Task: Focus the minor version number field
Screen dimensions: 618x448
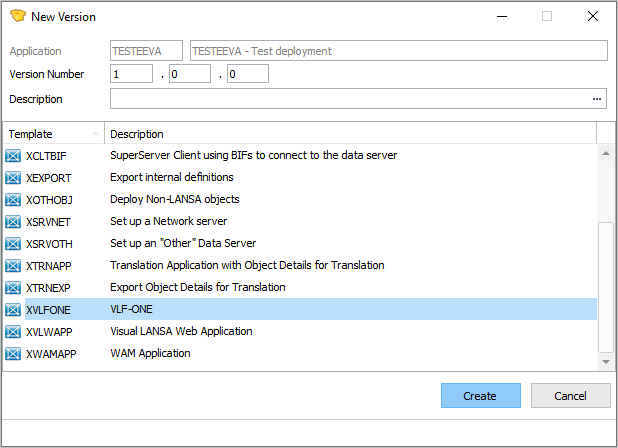Action: click(x=190, y=74)
